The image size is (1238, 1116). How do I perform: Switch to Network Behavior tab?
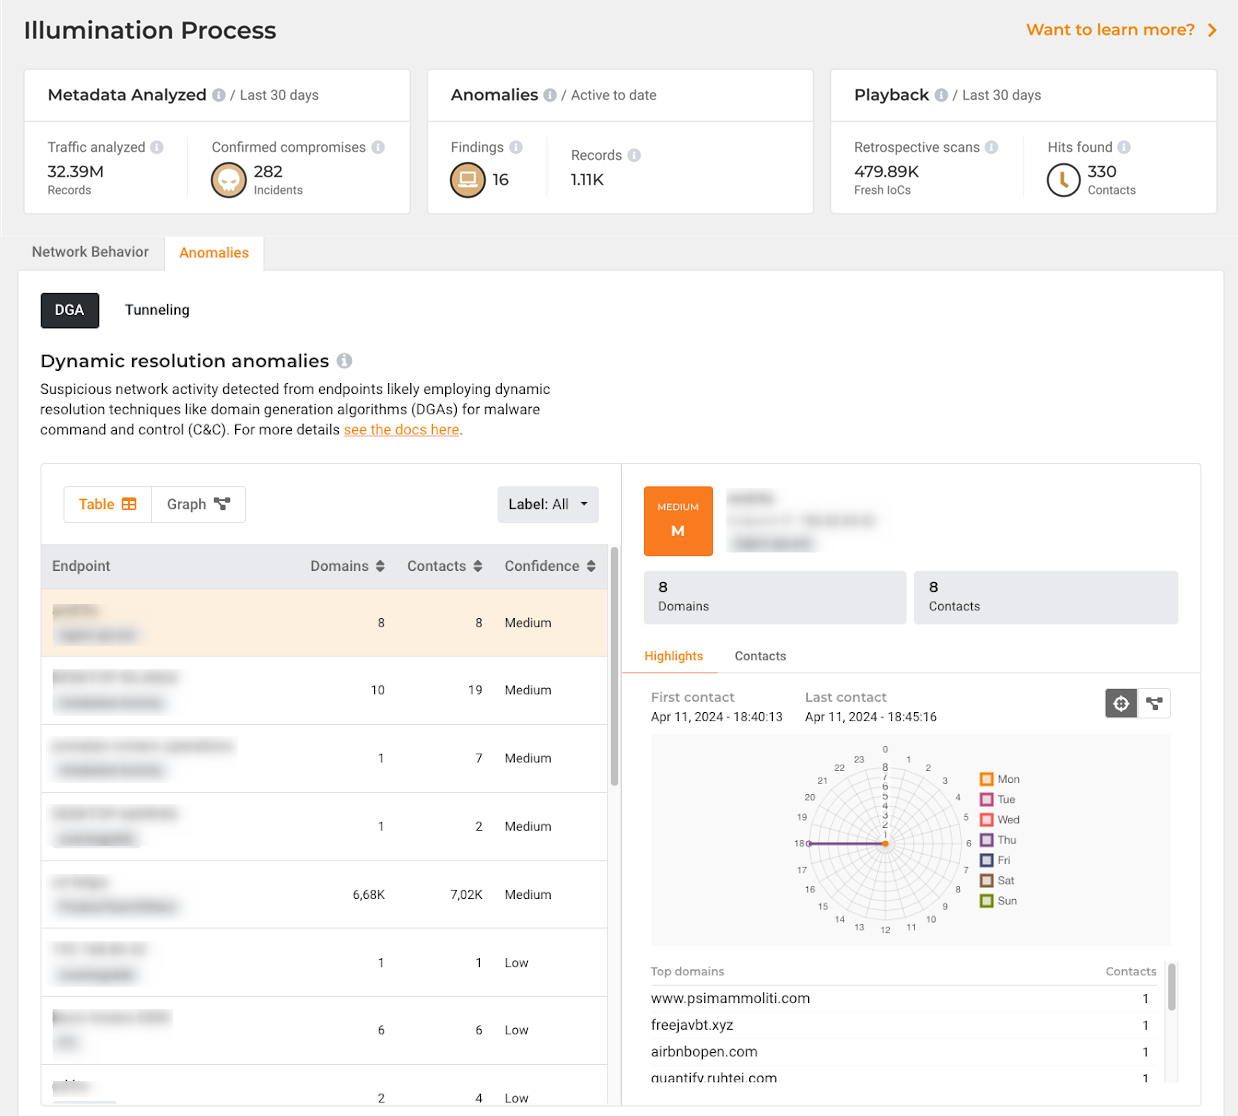tap(90, 252)
